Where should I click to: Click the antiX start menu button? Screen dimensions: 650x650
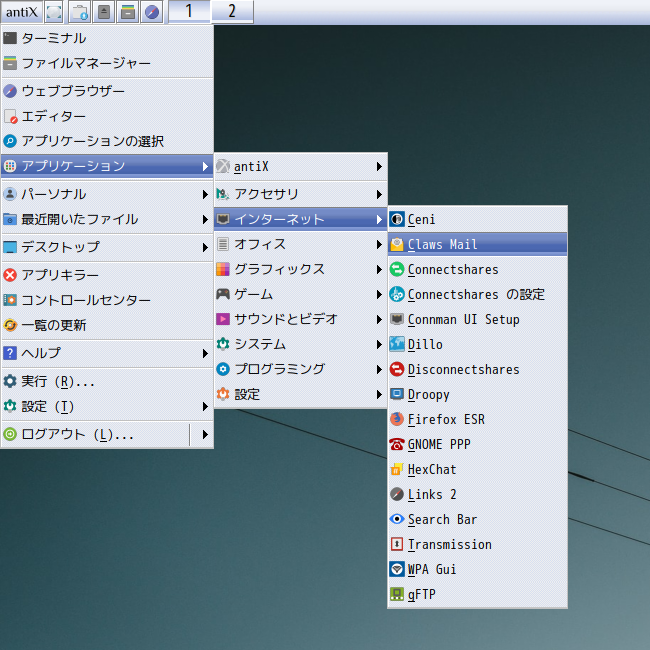point(22,12)
